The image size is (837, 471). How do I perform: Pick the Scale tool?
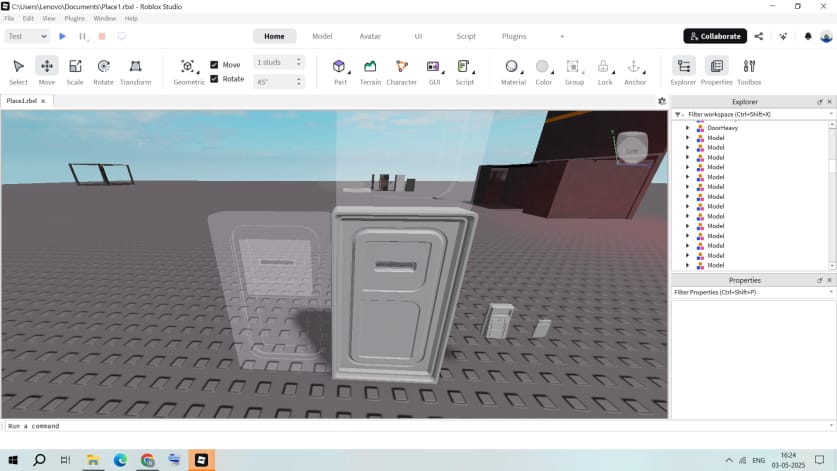[x=75, y=71]
